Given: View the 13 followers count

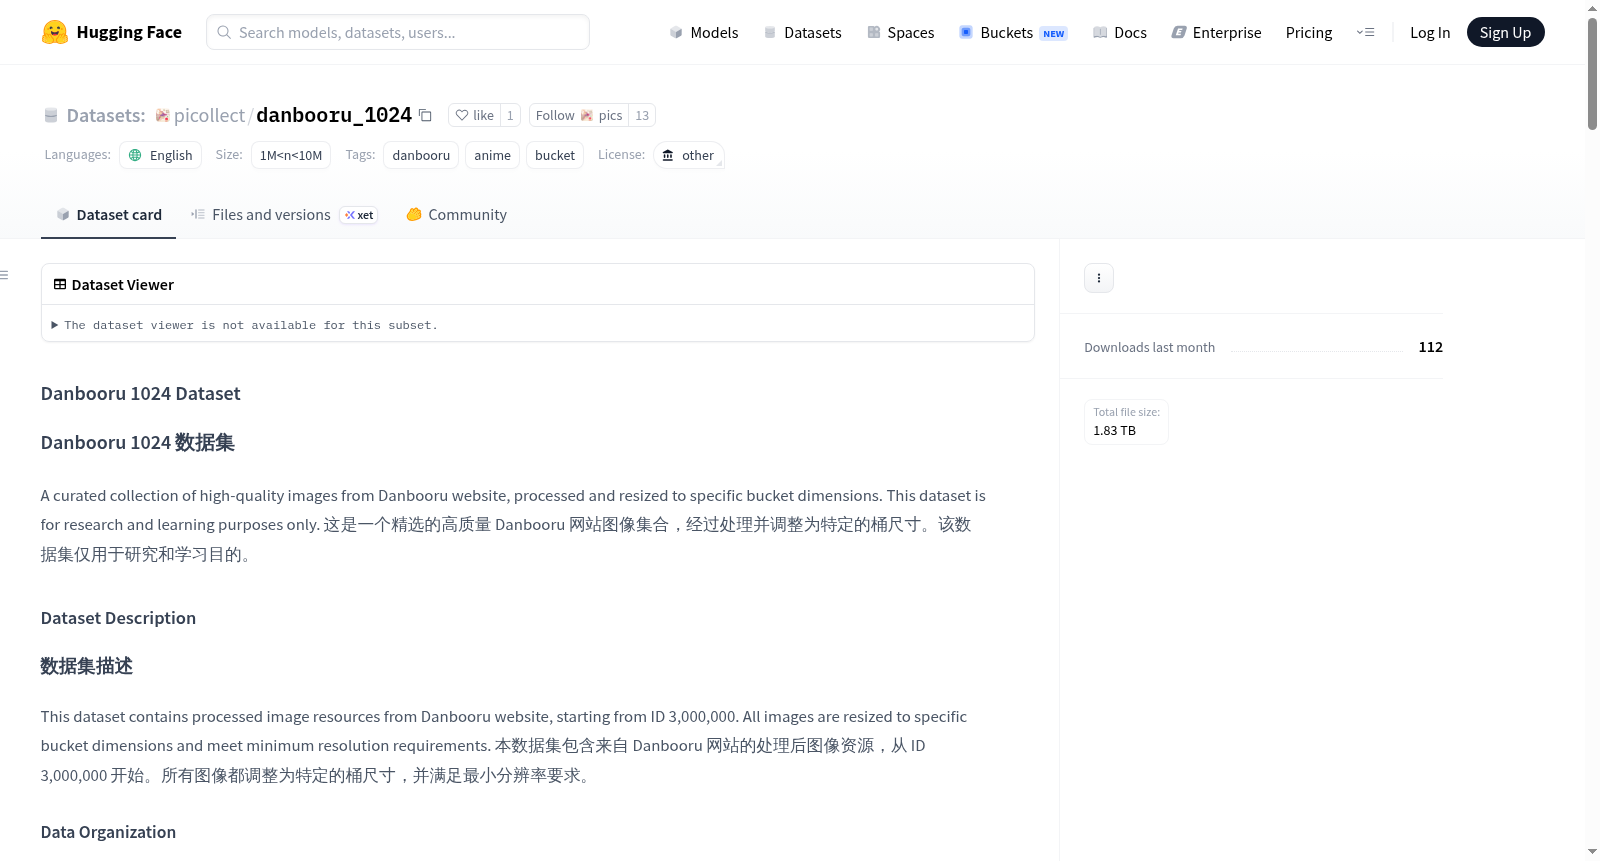Looking at the screenshot, I should click(642, 115).
